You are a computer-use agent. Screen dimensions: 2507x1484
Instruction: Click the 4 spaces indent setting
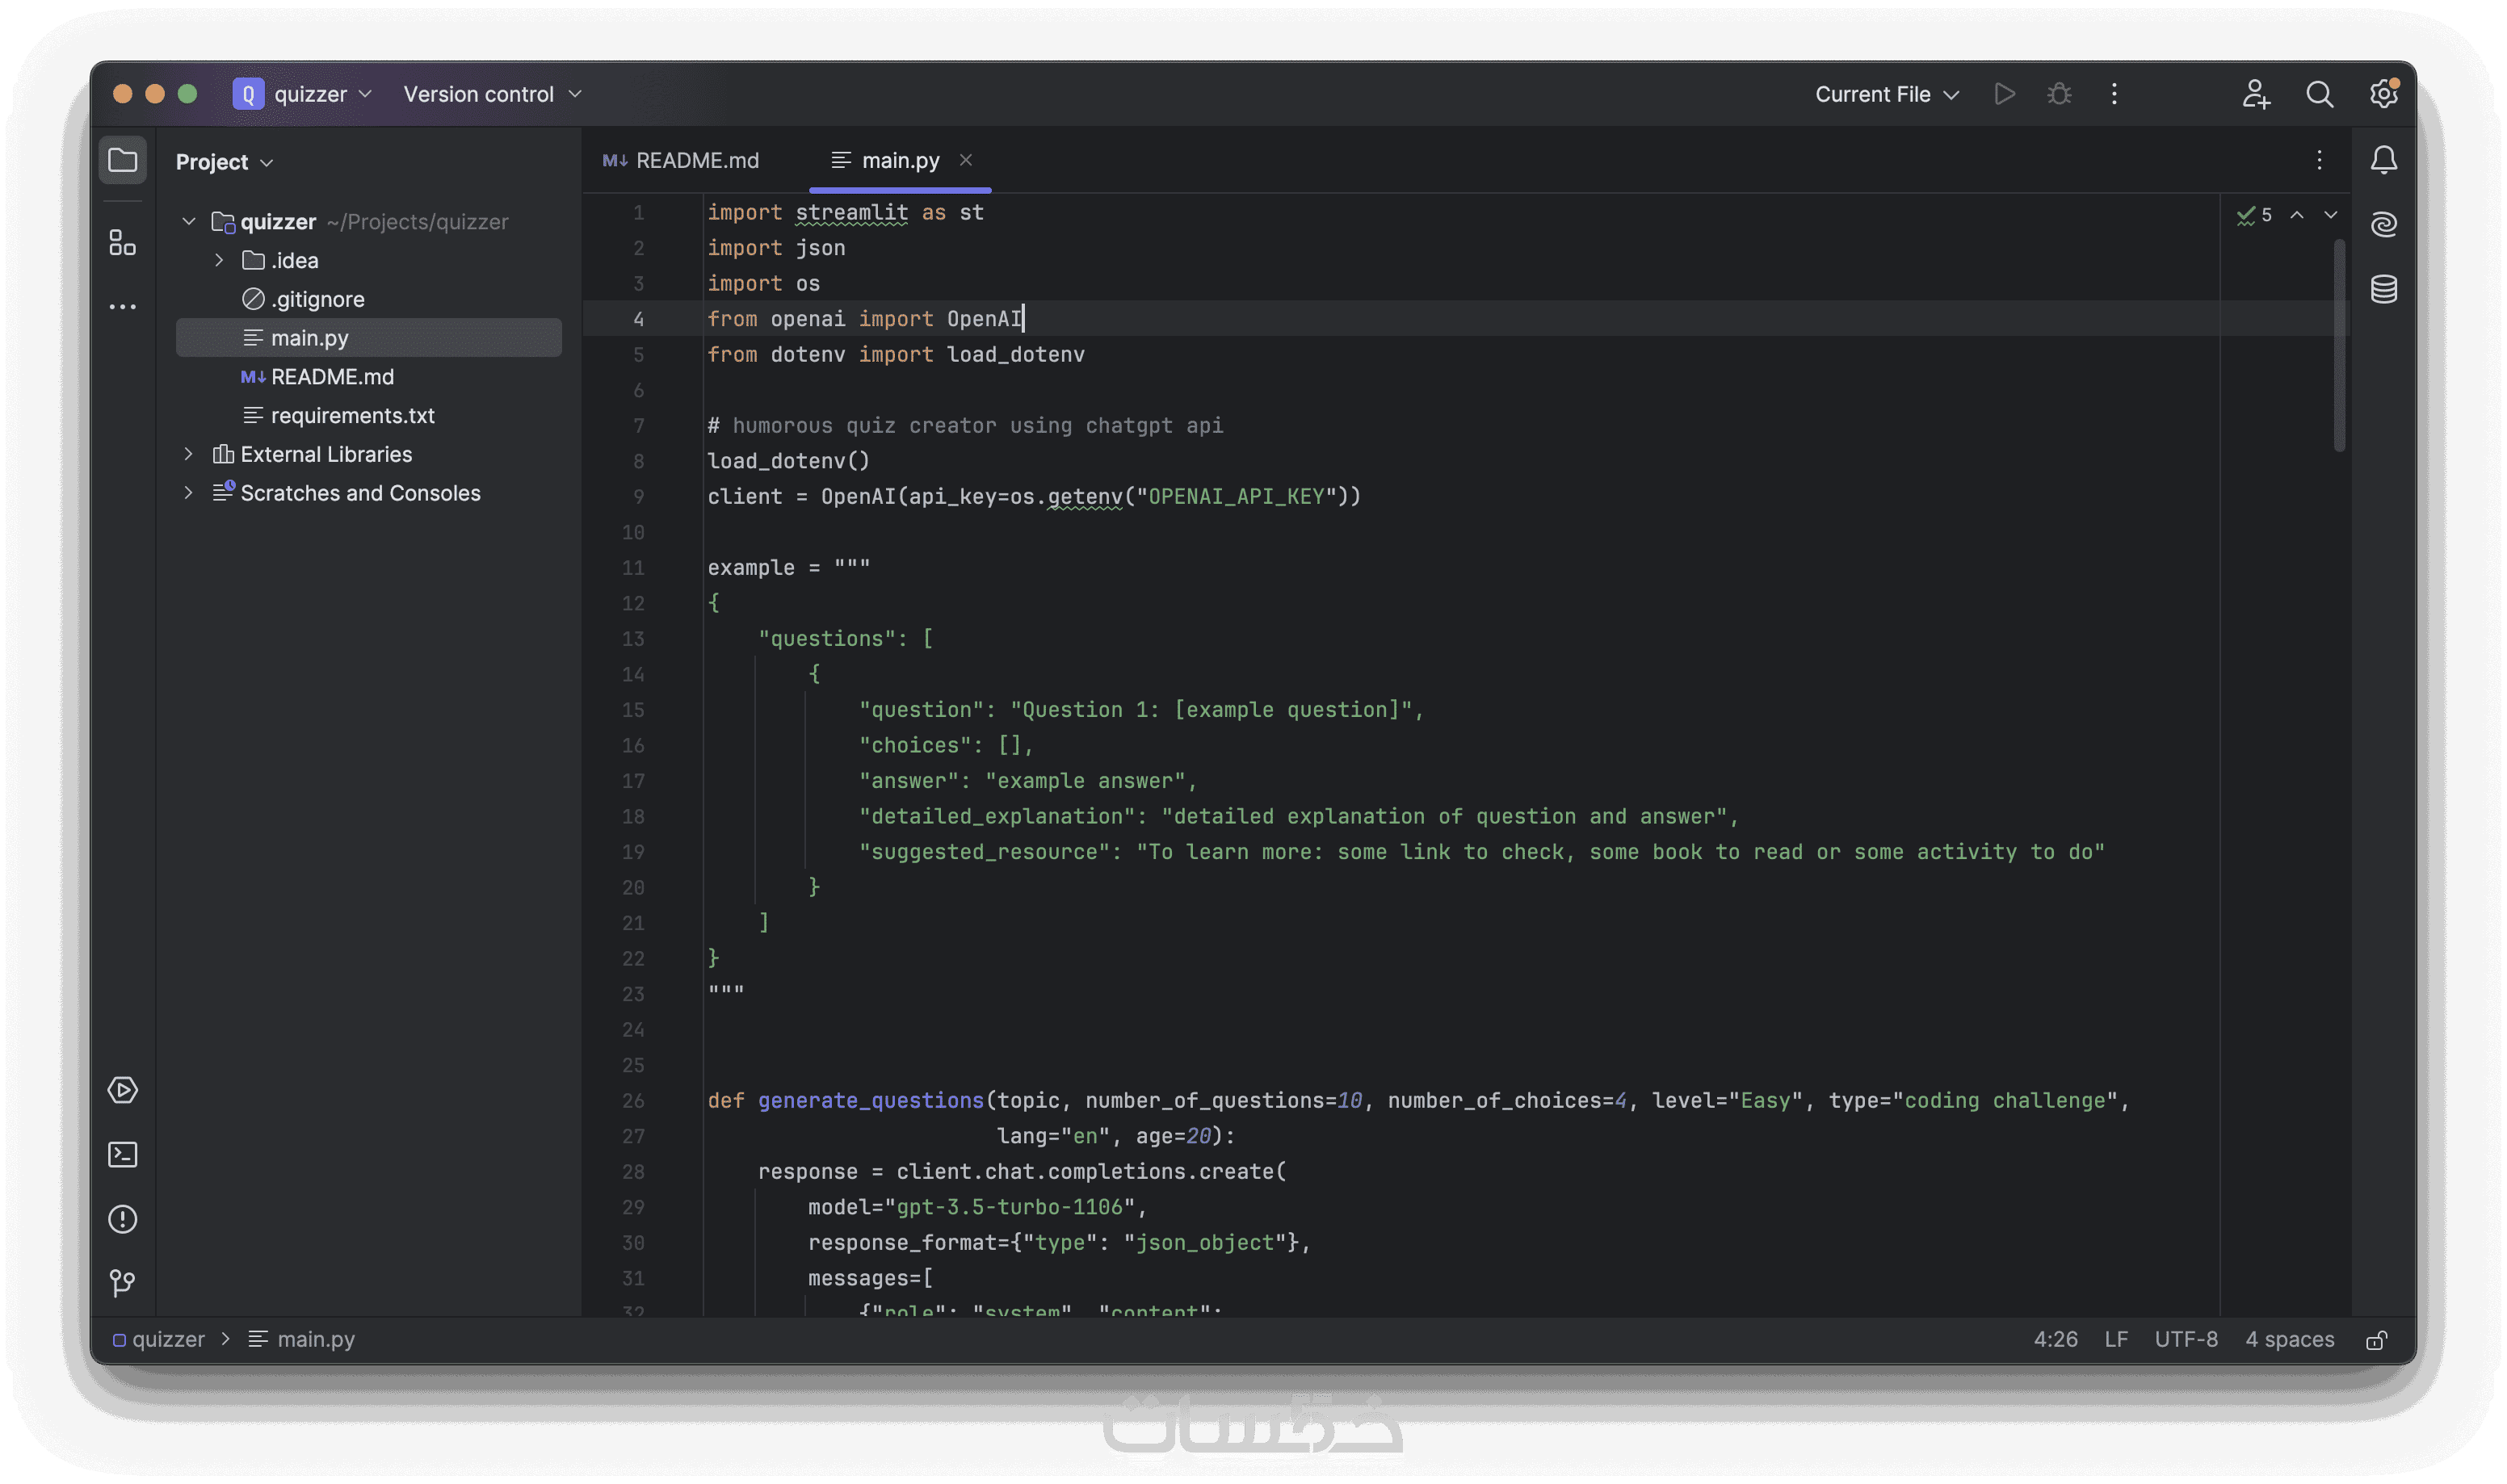2289,1340
